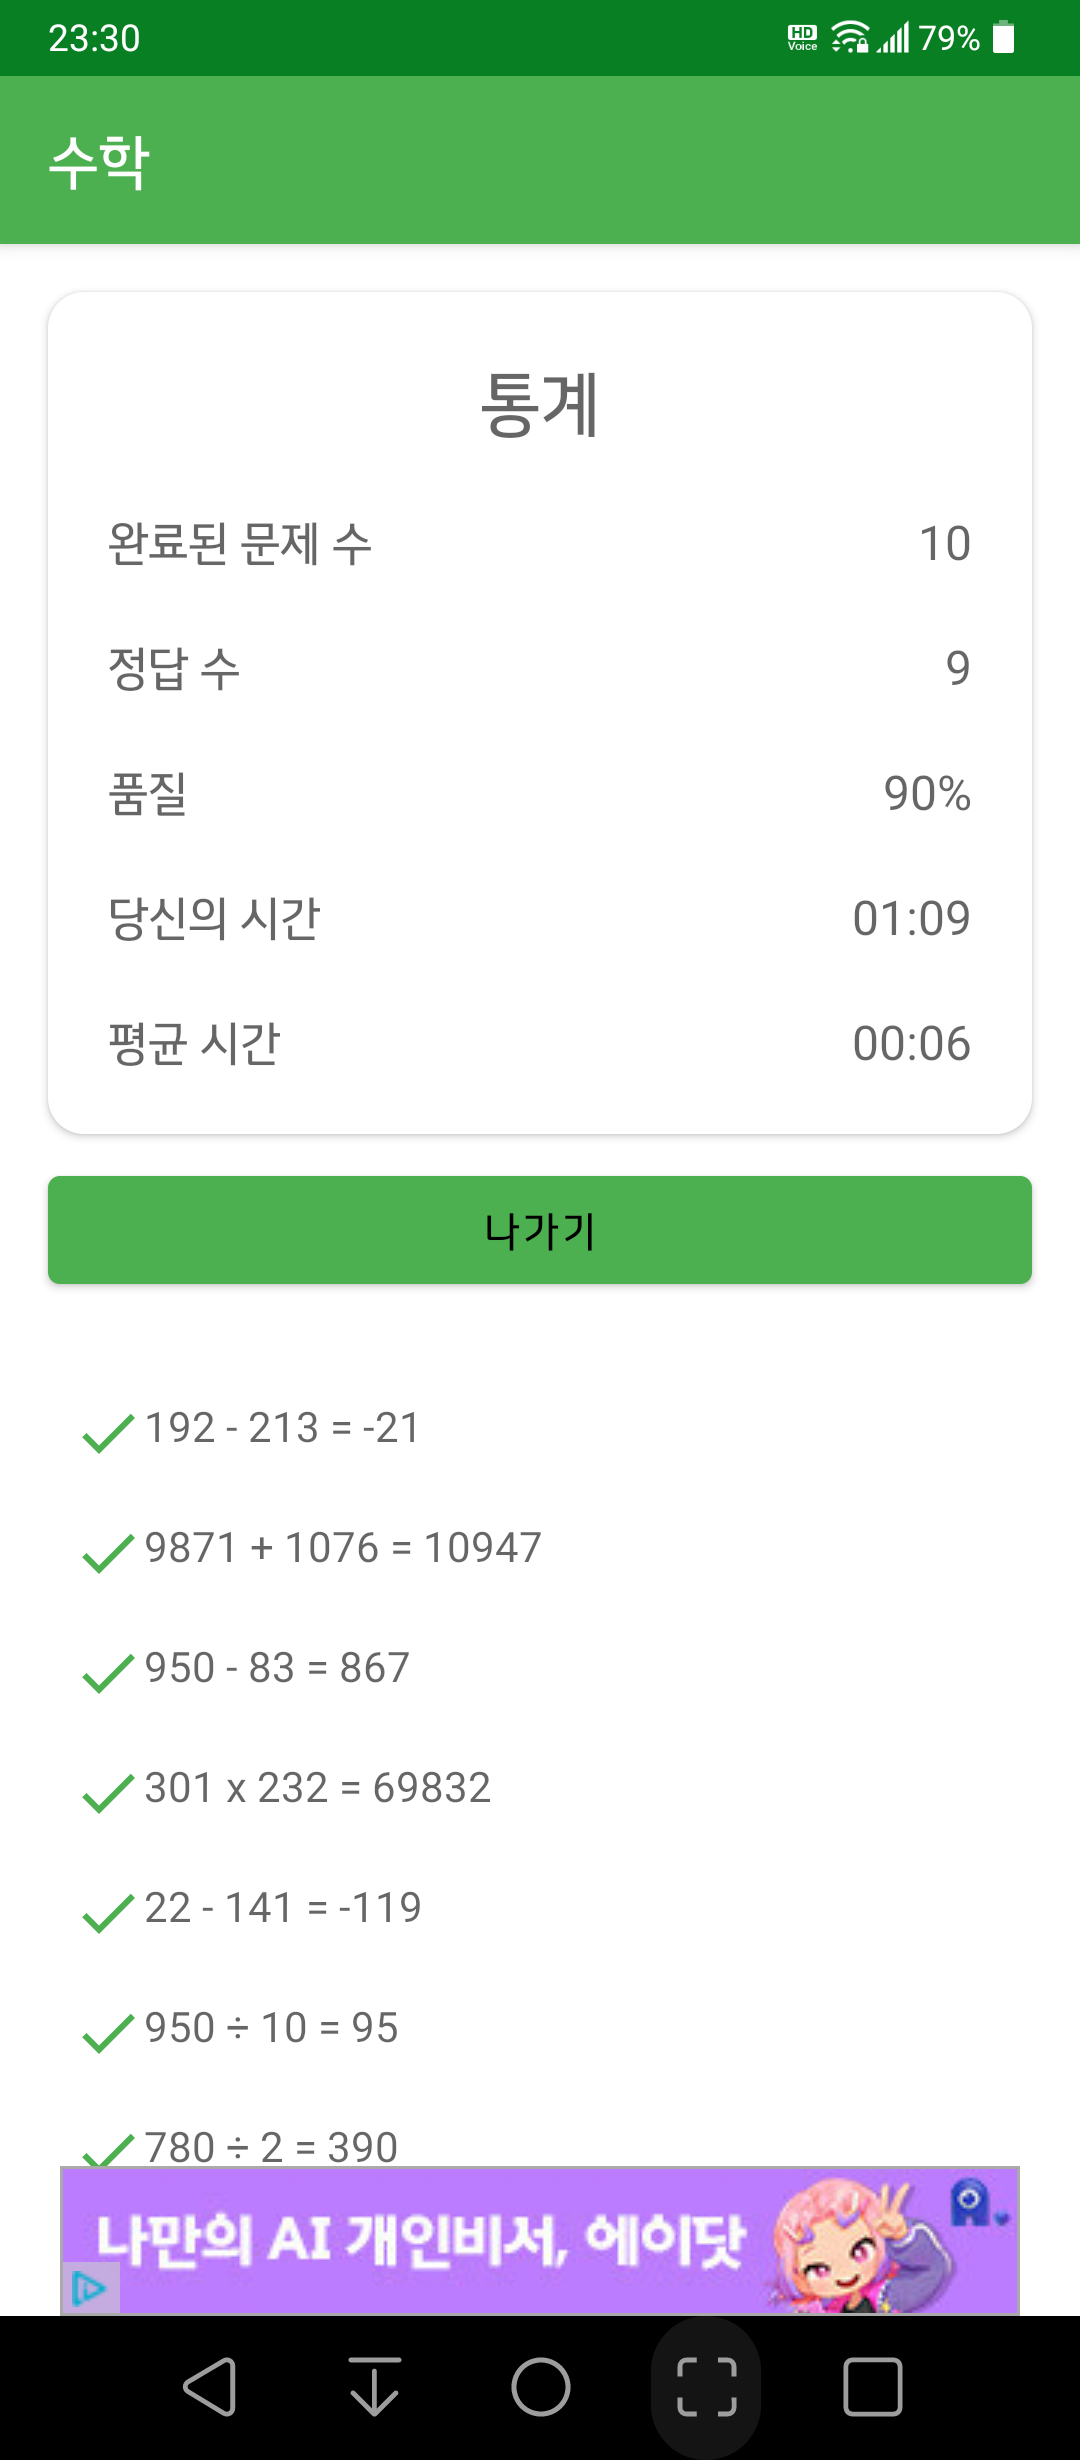The height and width of the screenshot is (2460, 1080).
Task: Go to home with the circle button
Action: (541, 2387)
